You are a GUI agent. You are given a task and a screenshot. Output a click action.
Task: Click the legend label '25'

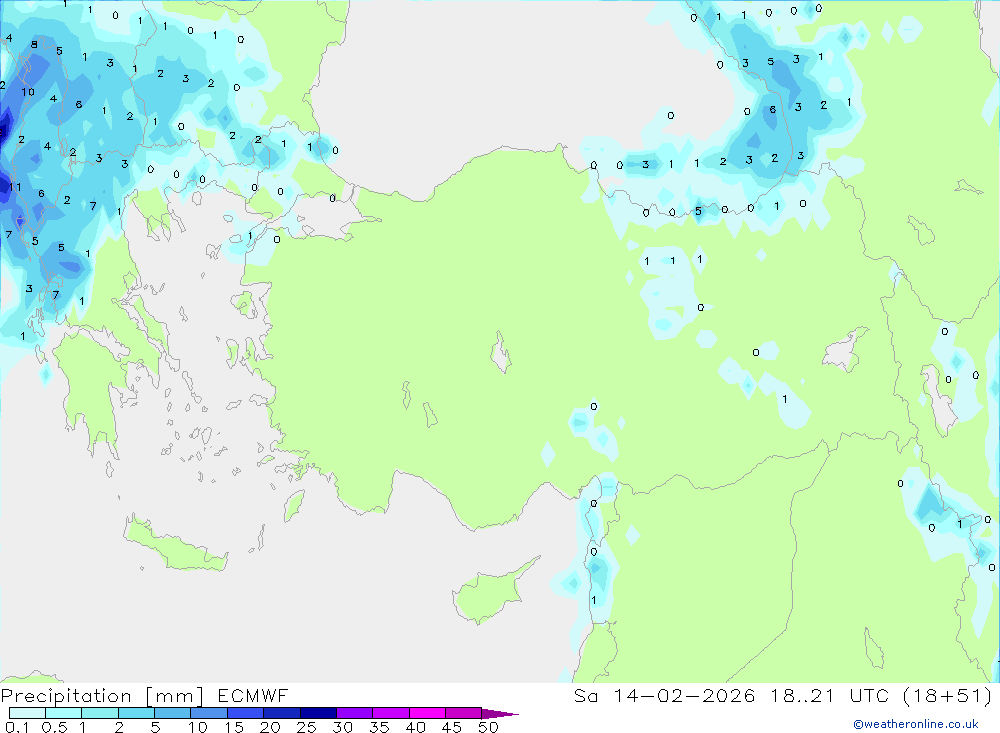pos(306,727)
